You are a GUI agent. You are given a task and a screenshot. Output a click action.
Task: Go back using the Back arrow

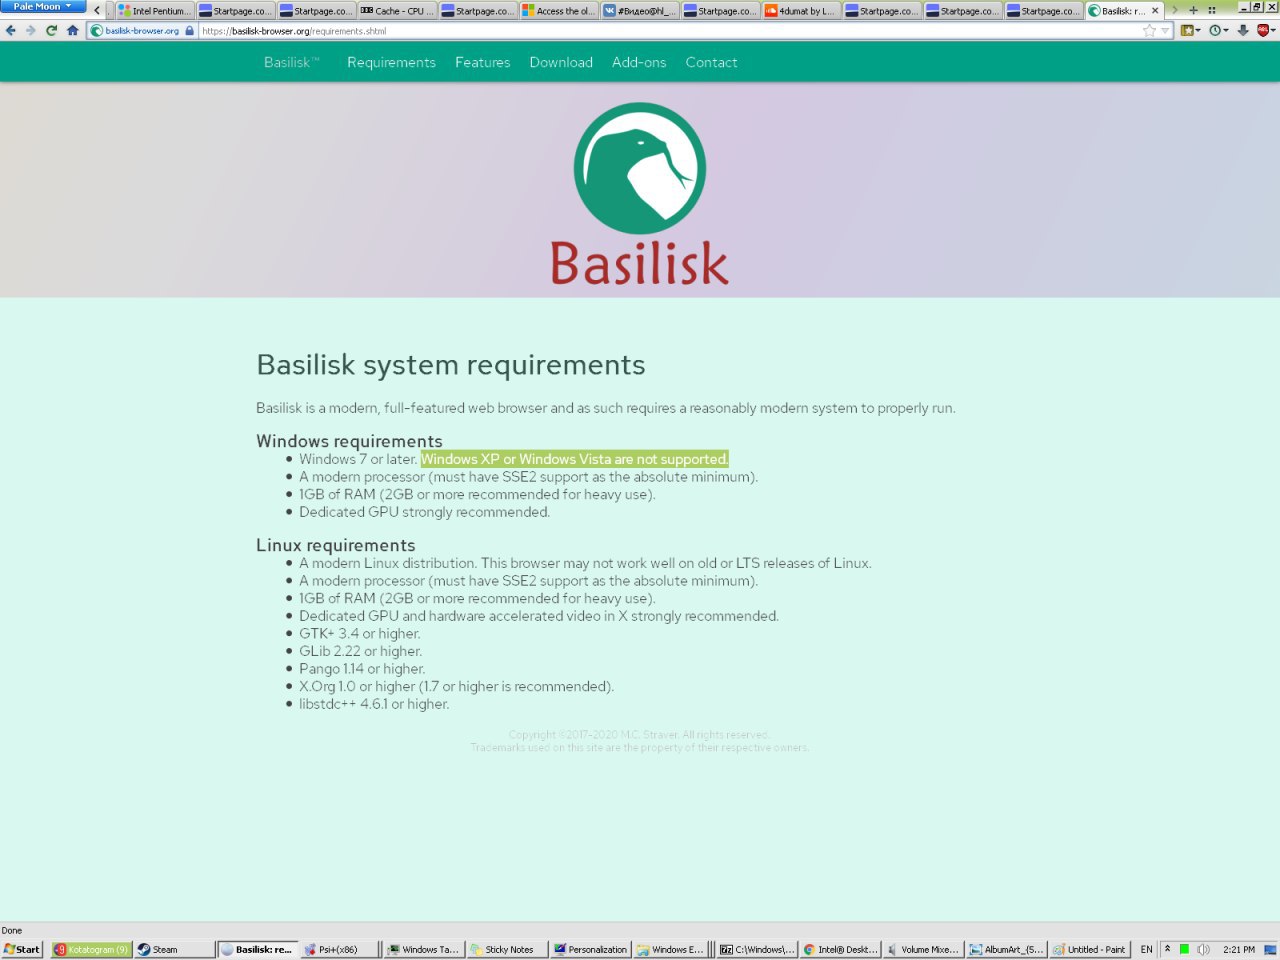11,30
